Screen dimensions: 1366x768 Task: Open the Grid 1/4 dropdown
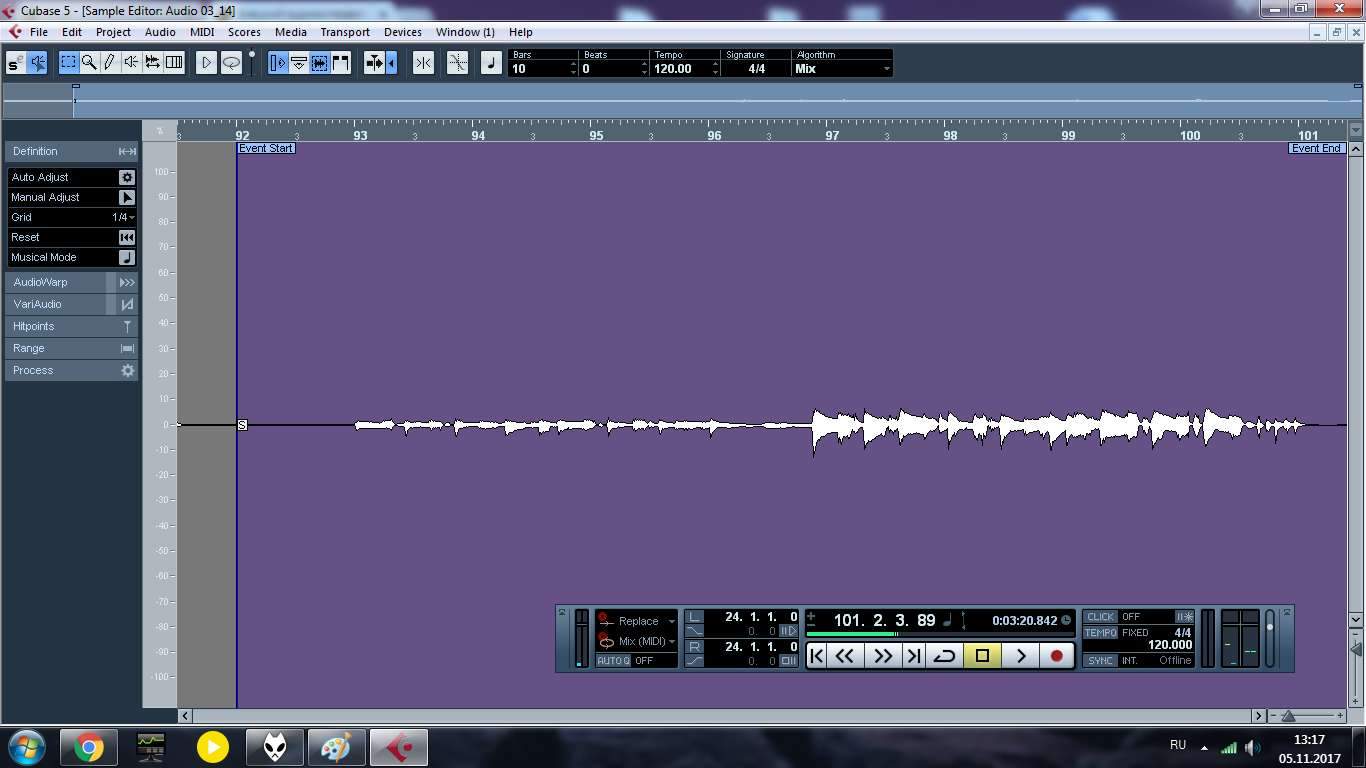point(124,217)
